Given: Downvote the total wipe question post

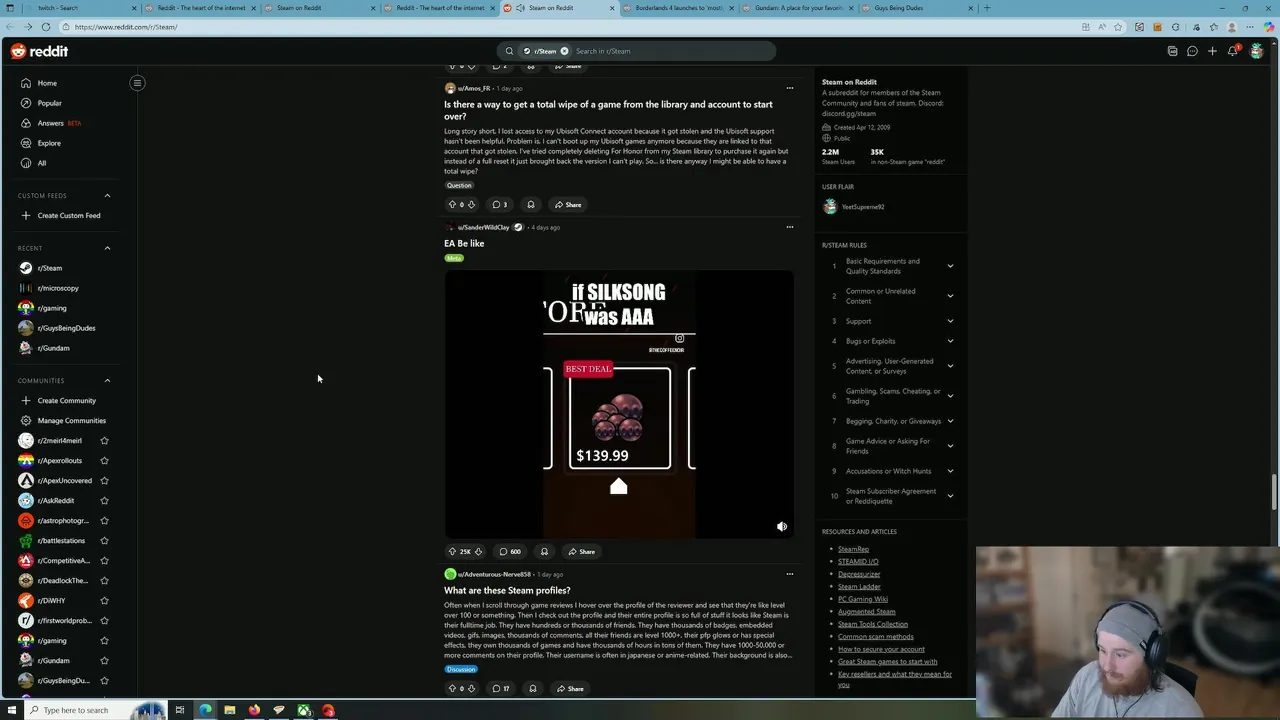Looking at the screenshot, I should pyautogui.click(x=471, y=204).
